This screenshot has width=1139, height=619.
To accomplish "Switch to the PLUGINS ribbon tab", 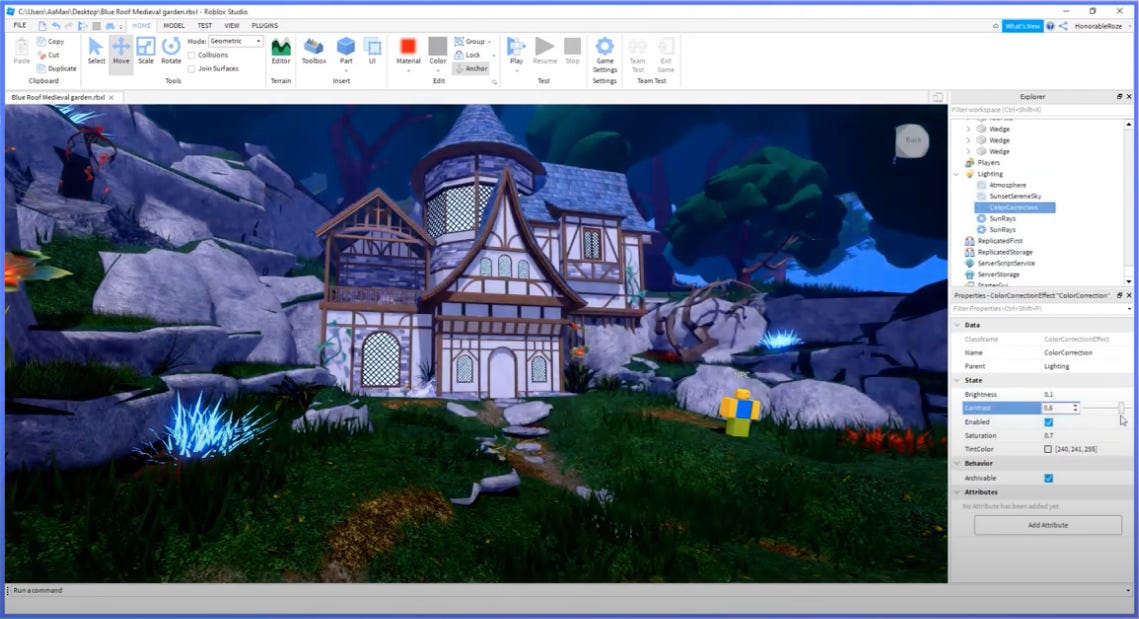I will [x=264, y=25].
